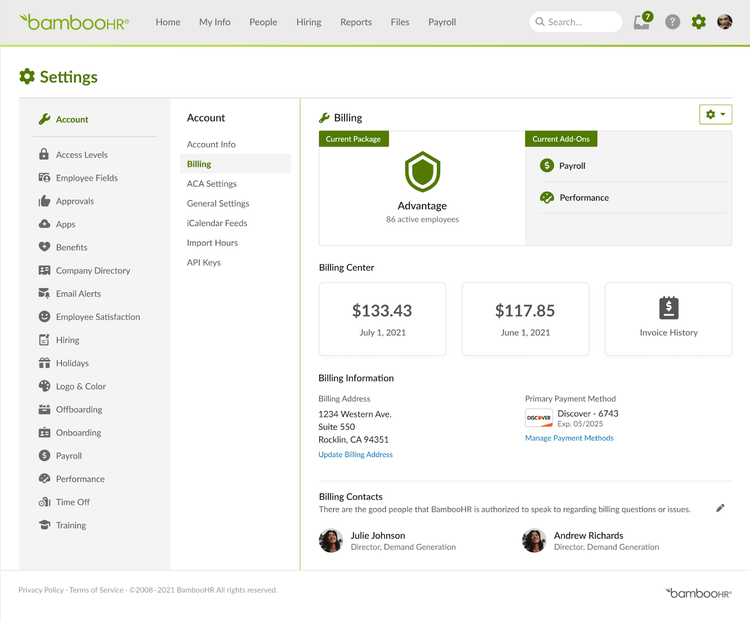This screenshot has width=750, height=621.
Task: Click the Advantage package shield icon
Action: tap(422, 171)
